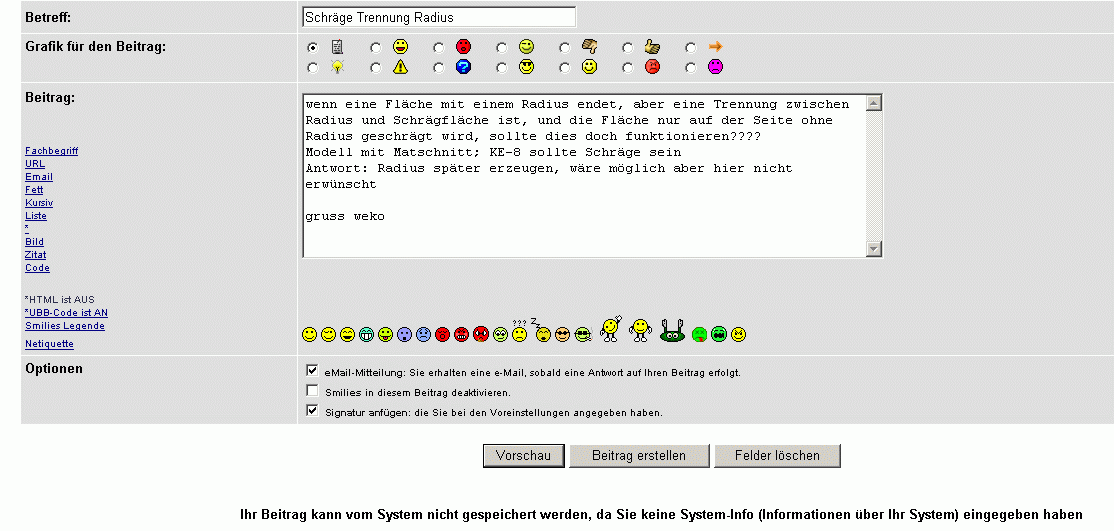Insert the green screaming smiley
1114x531 pixels.
click(x=718, y=335)
